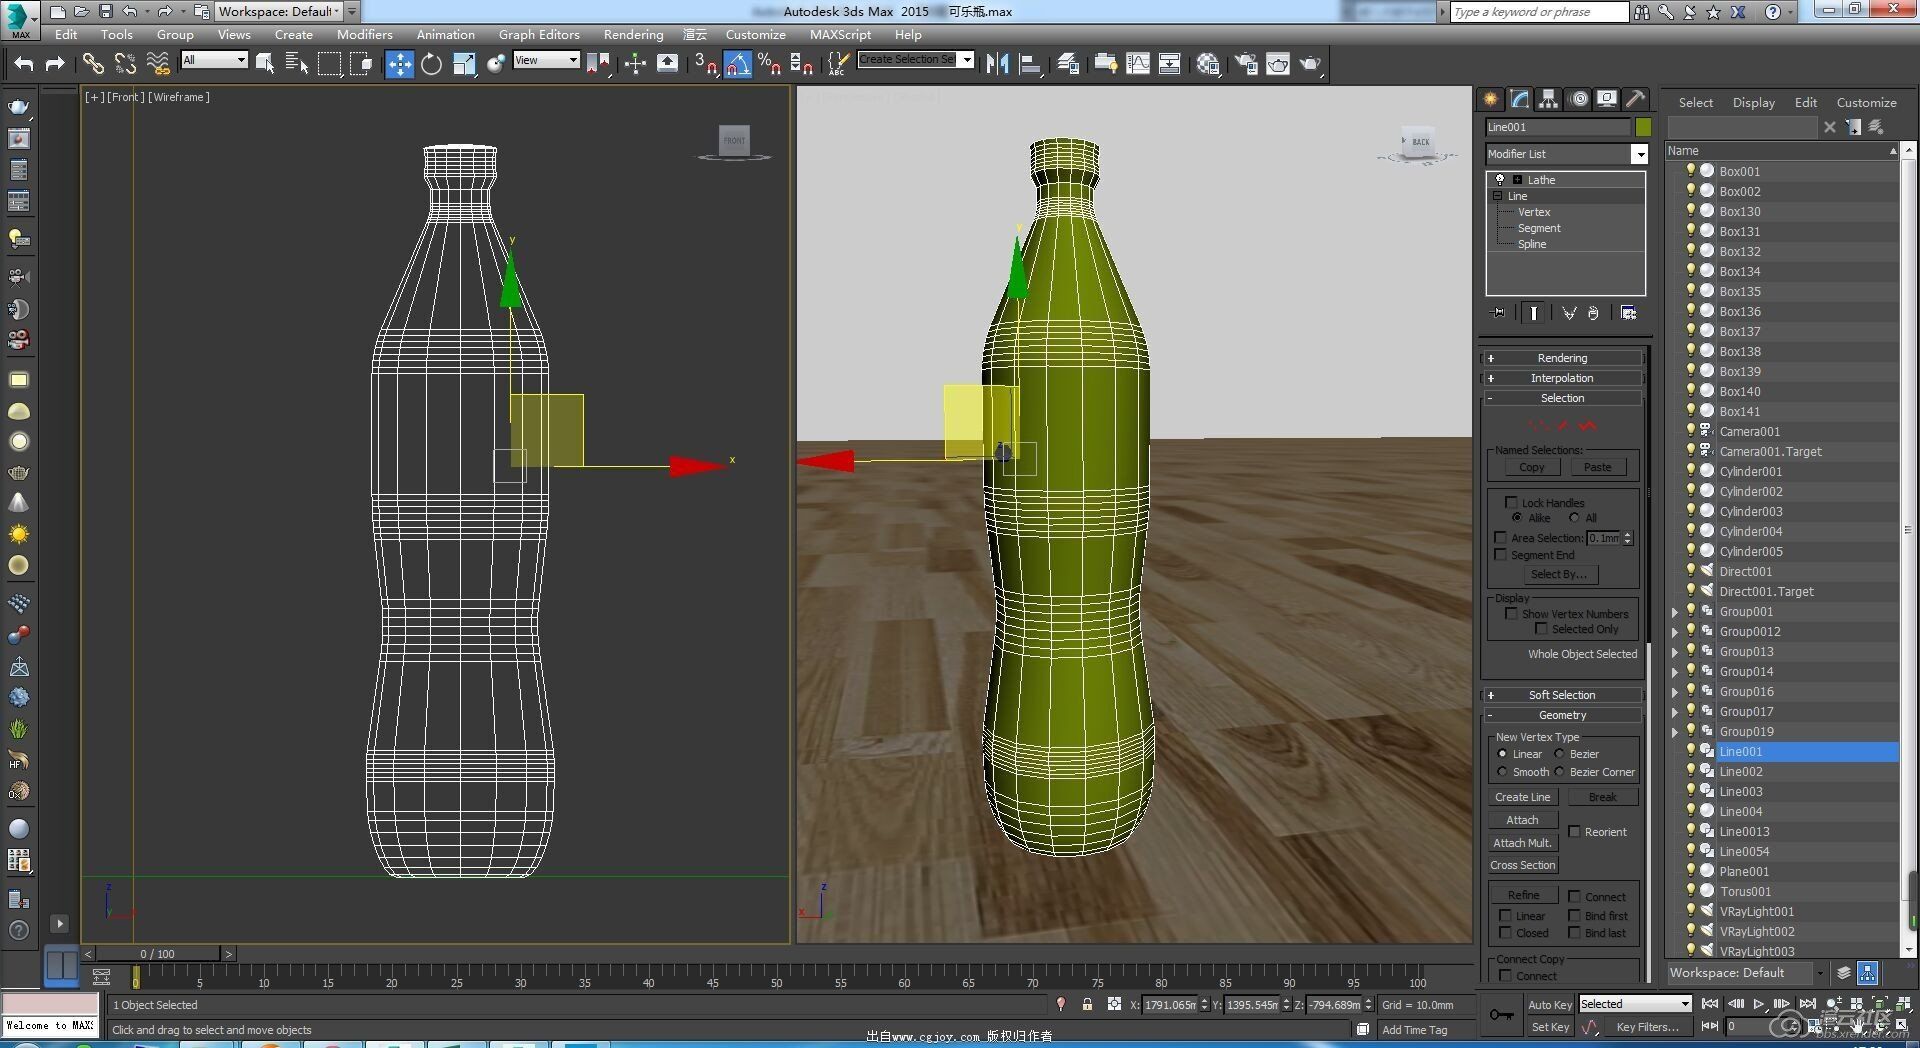The height and width of the screenshot is (1048, 1920).
Task: Click the Redo arrow in main toolbar
Action: pyautogui.click(x=56, y=64)
